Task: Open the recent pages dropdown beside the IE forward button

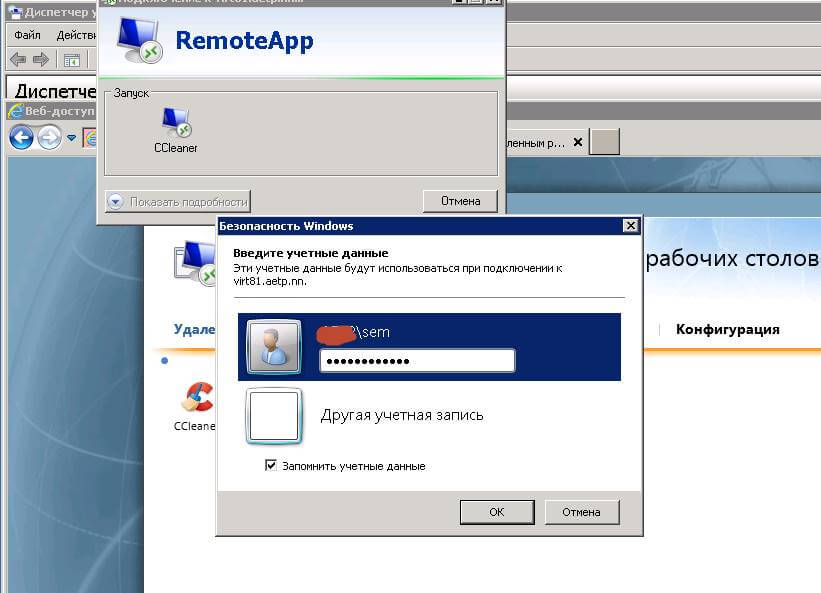Action: (x=71, y=138)
